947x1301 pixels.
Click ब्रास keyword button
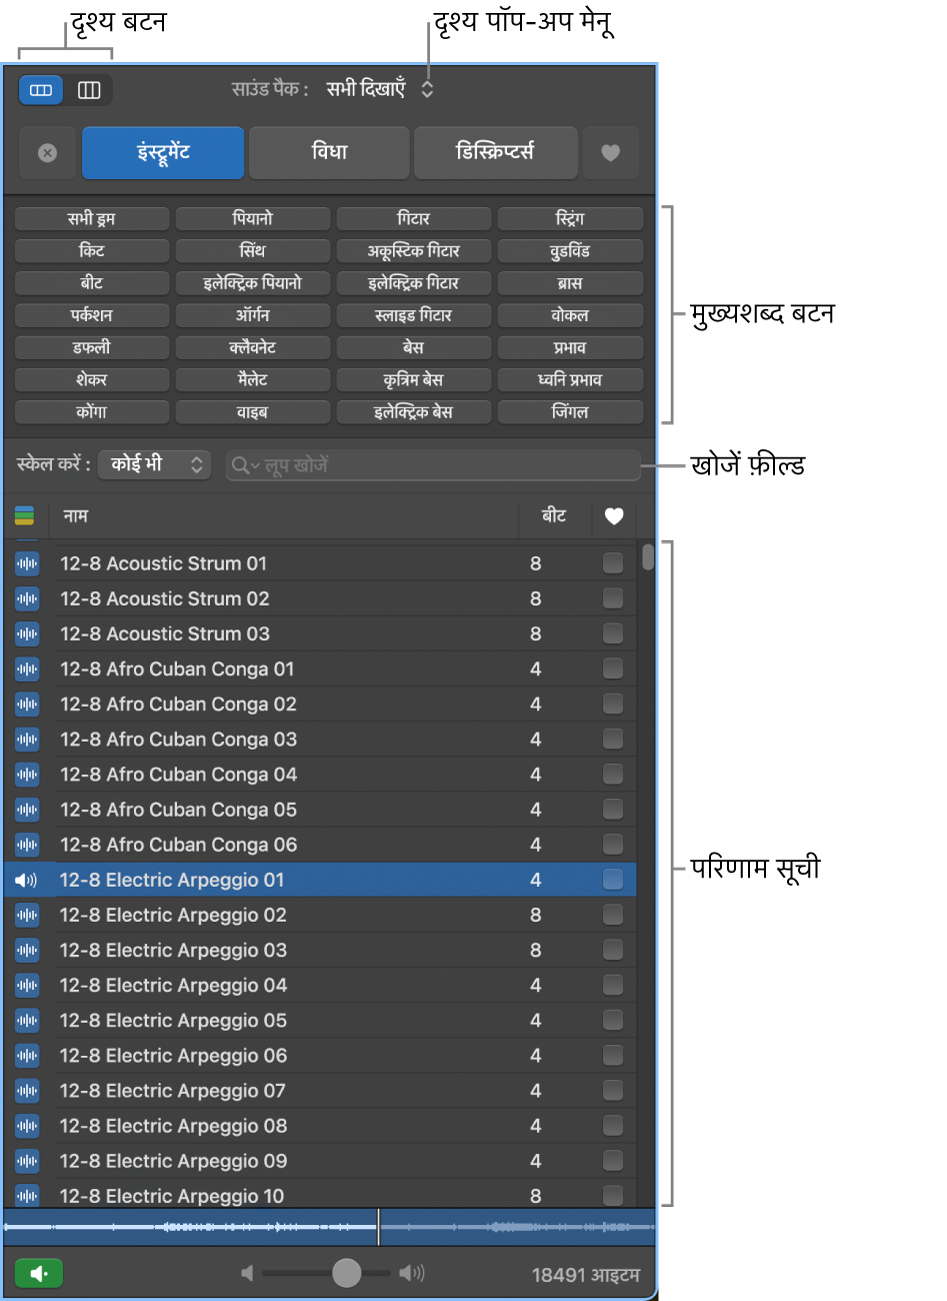[570, 283]
